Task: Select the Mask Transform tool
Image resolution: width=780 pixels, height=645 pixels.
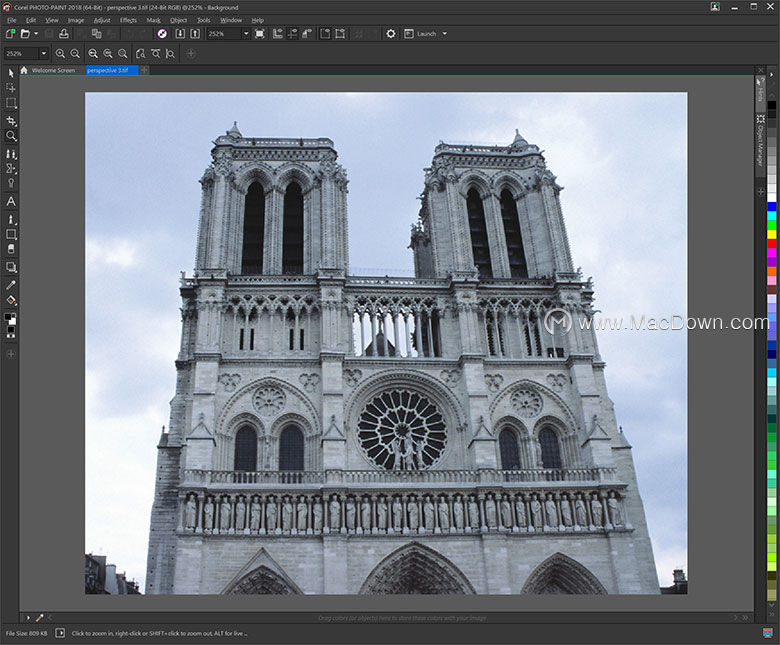Action: click(10, 88)
